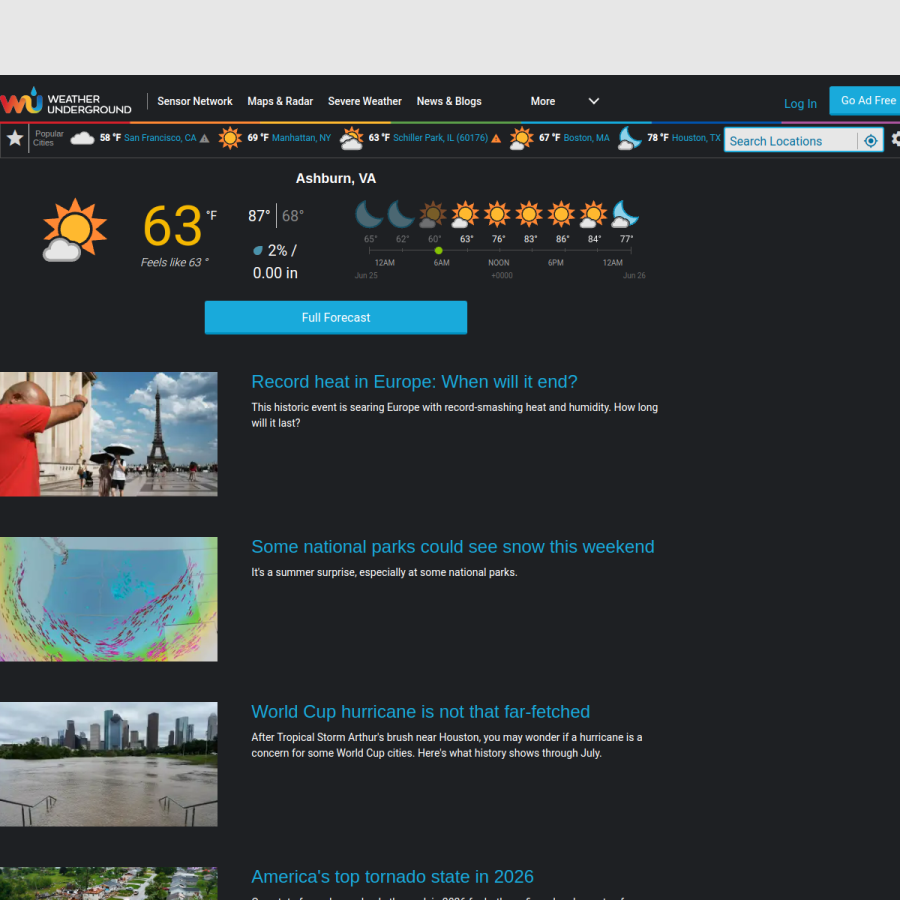This screenshot has width=900, height=900.
Task: Open 'Some national parks could see snow this weekend'
Action: click(452, 546)
